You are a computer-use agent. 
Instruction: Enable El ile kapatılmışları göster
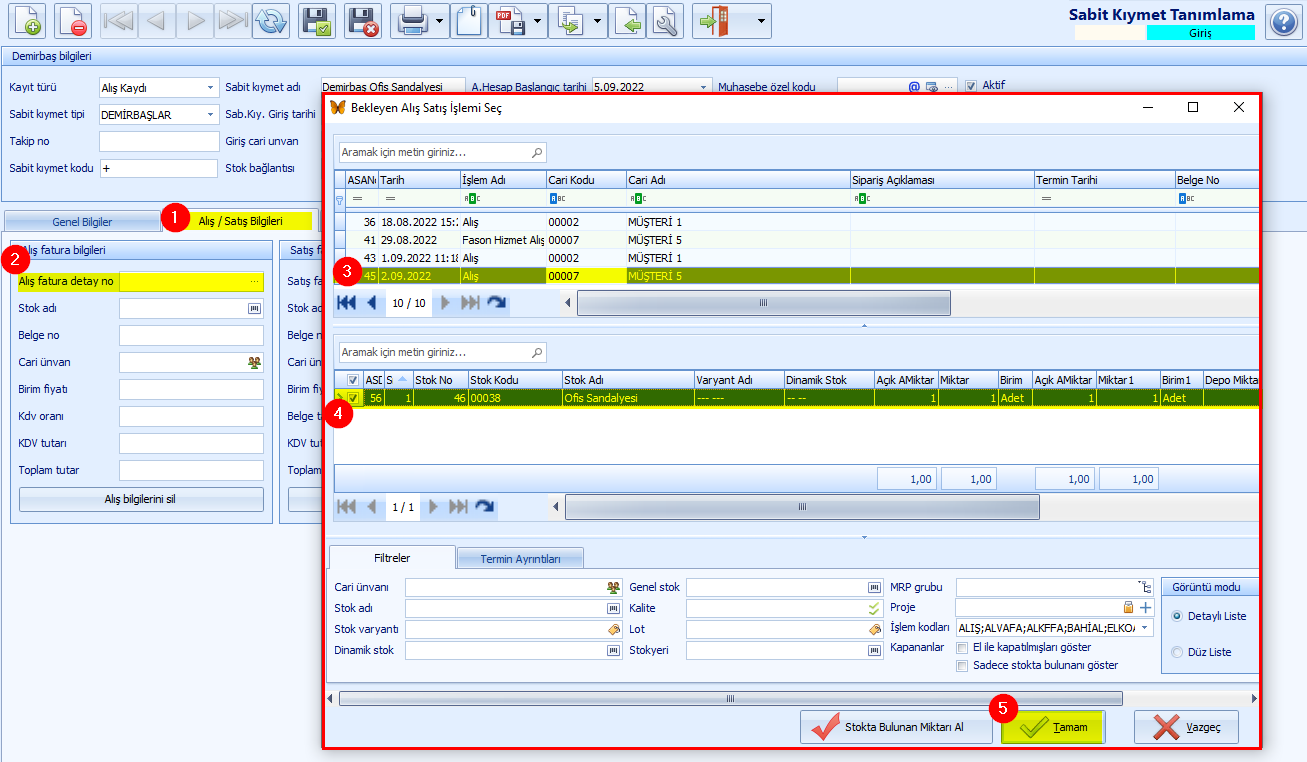pyautogui.click(x=962, y=648)
